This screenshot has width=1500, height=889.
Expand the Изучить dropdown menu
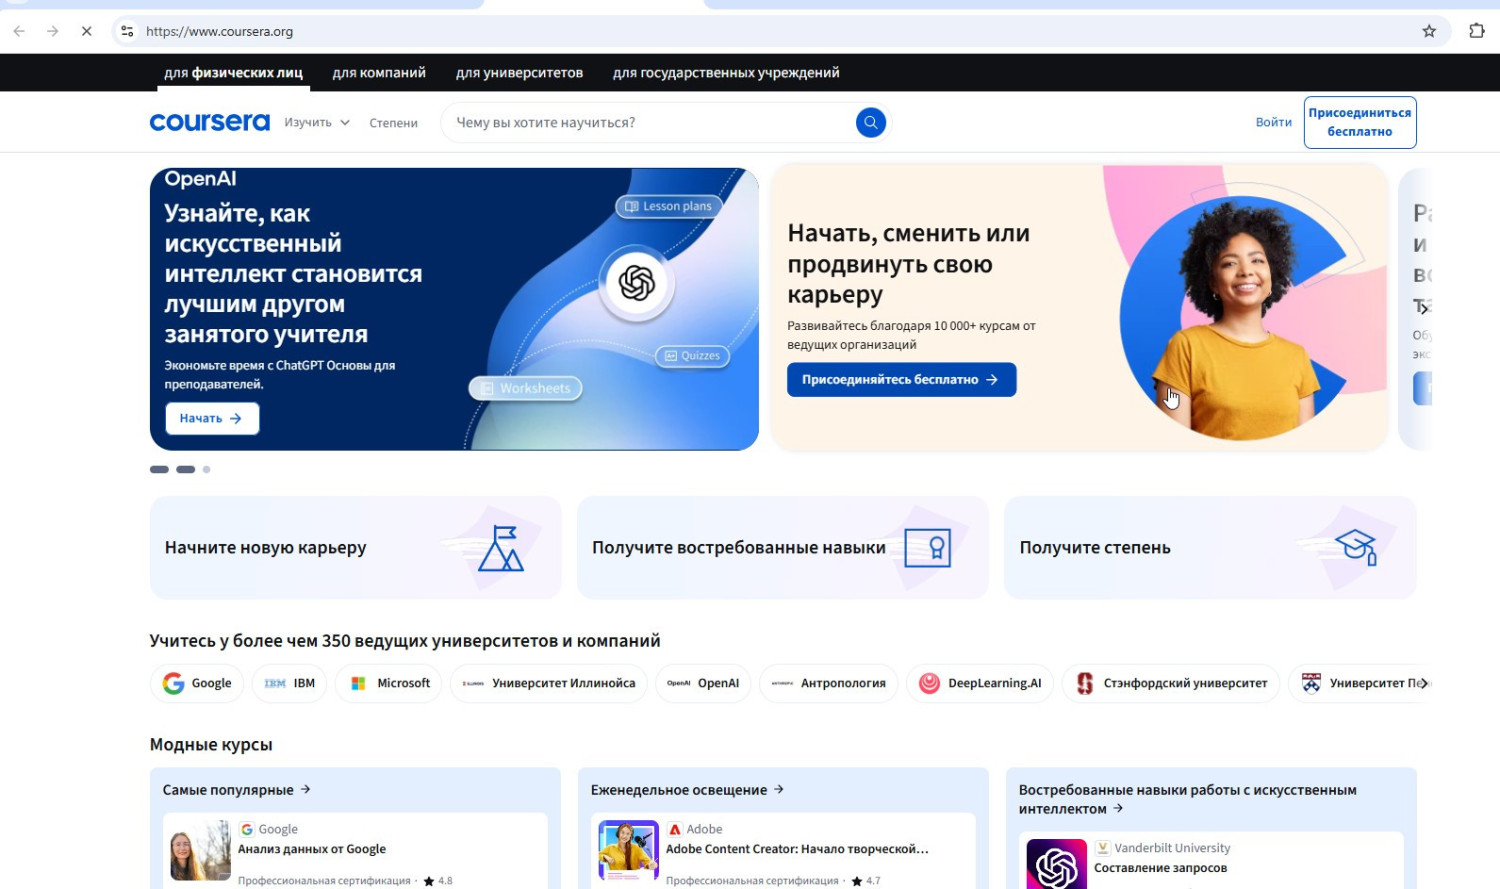[x=316, y=122]
